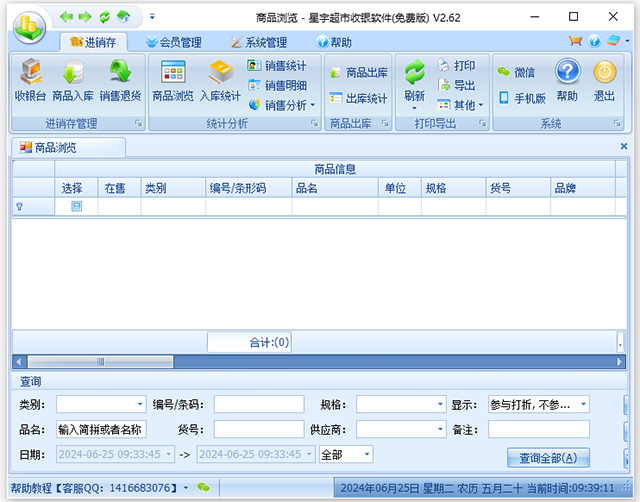The height and width of the screenshot is (502, 640).
Task: Click the green forward arrow in title bar
Action: (85, 17)
